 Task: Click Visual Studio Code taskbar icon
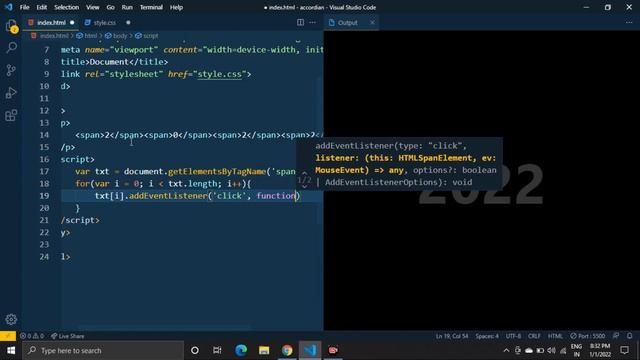(x=310, y=351)
